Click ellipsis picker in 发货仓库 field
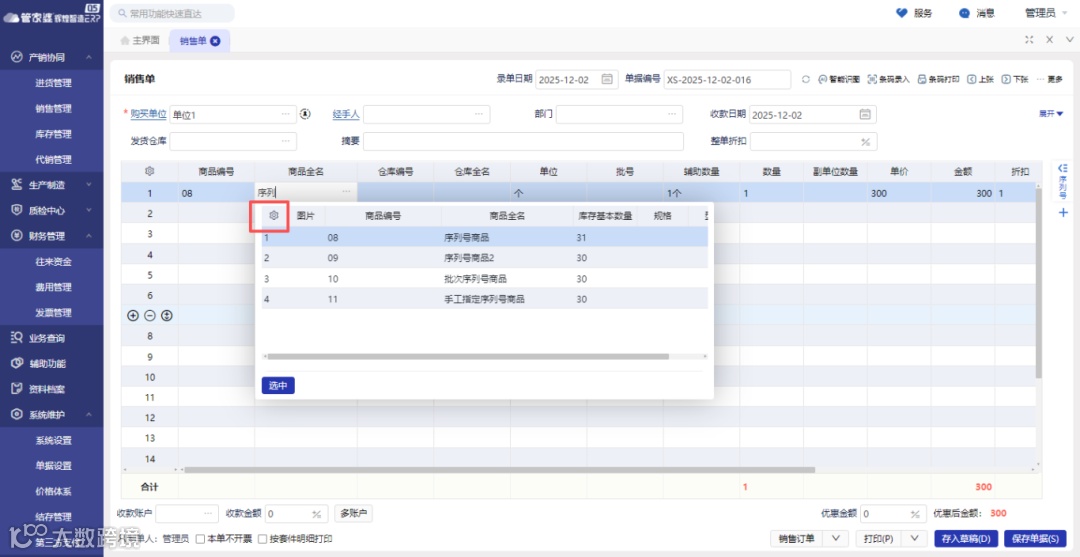This screenshot has height=557, width=1080. pos(285,141)
